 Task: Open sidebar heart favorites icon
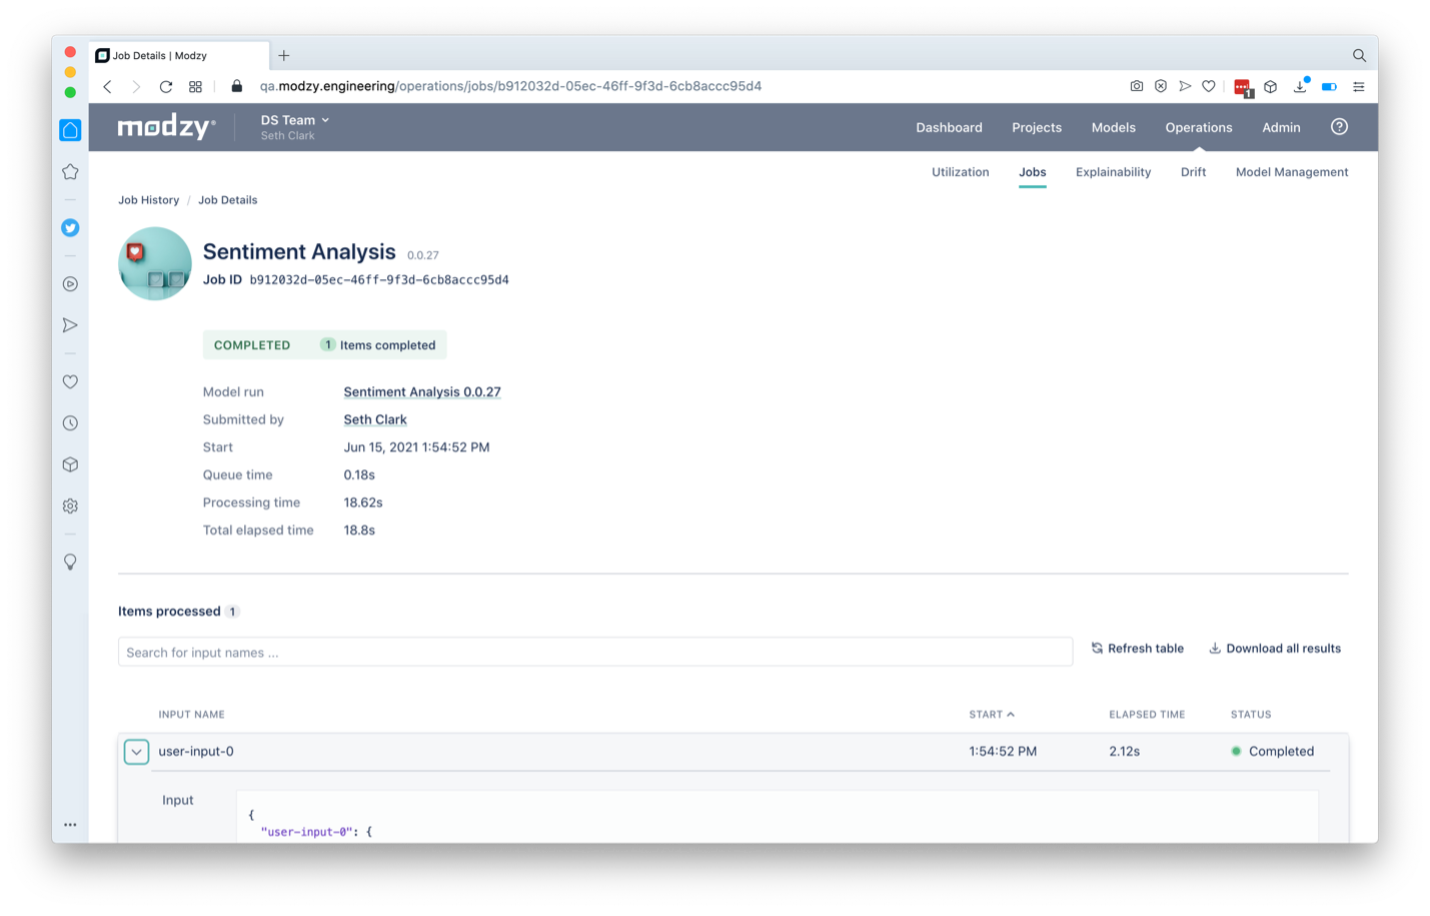[x=70, y=382]
